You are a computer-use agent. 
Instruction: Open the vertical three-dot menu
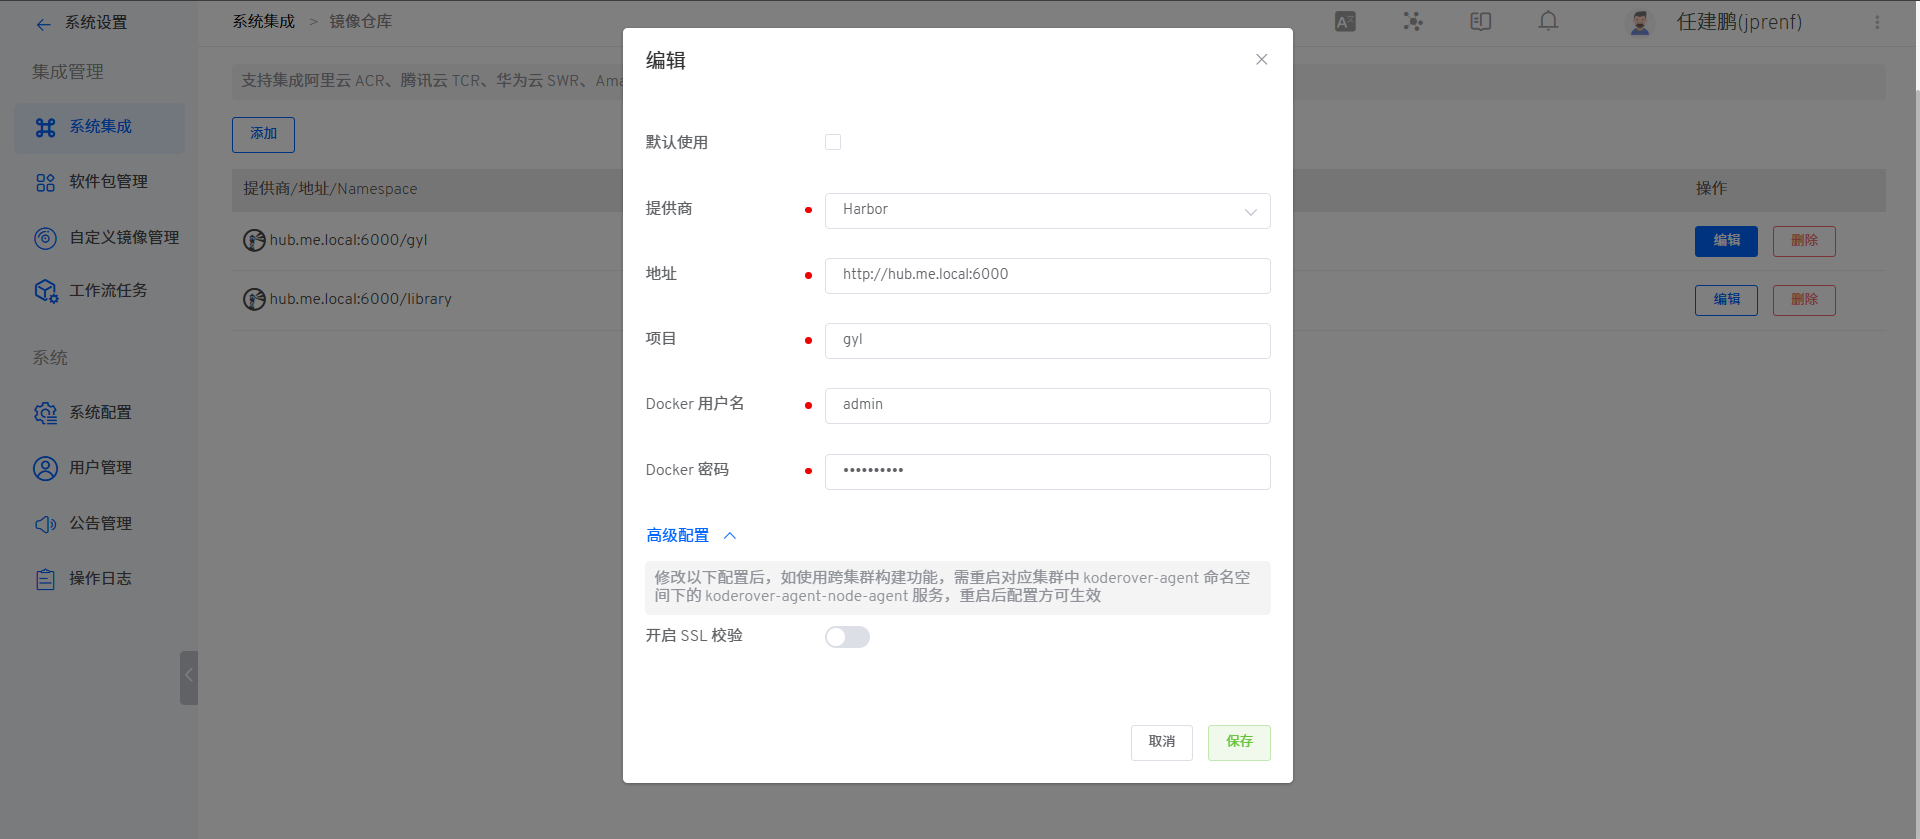(1877, 22)
